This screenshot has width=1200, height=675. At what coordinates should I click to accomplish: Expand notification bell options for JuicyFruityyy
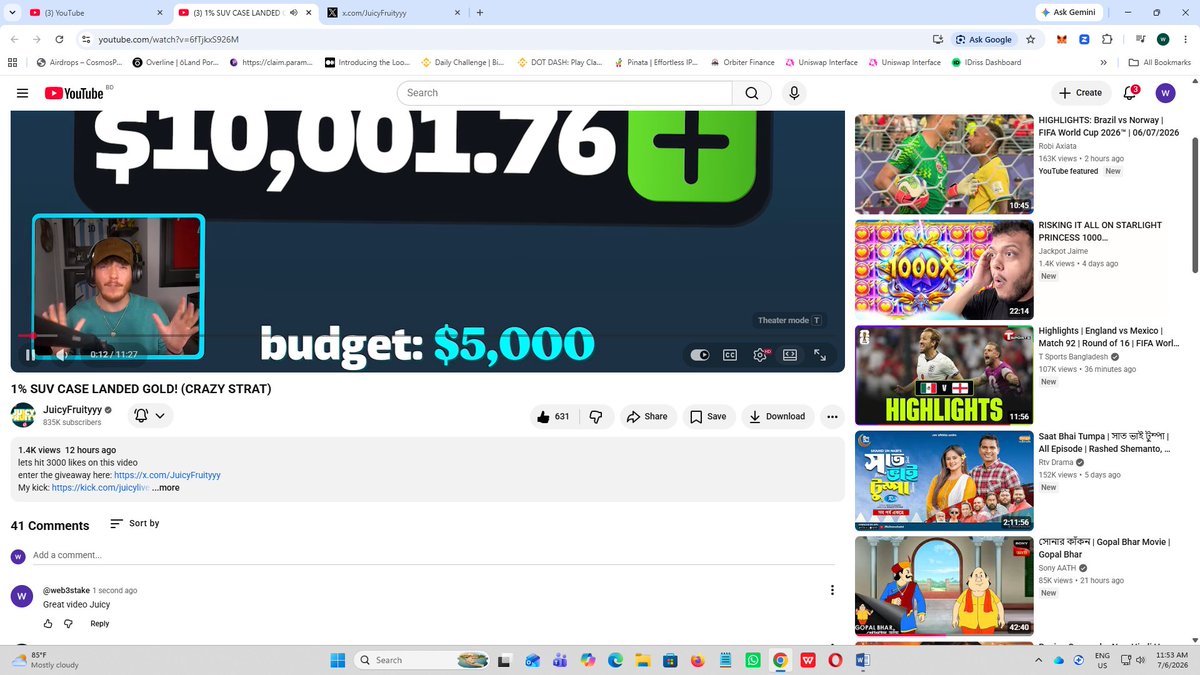(149, 416)
